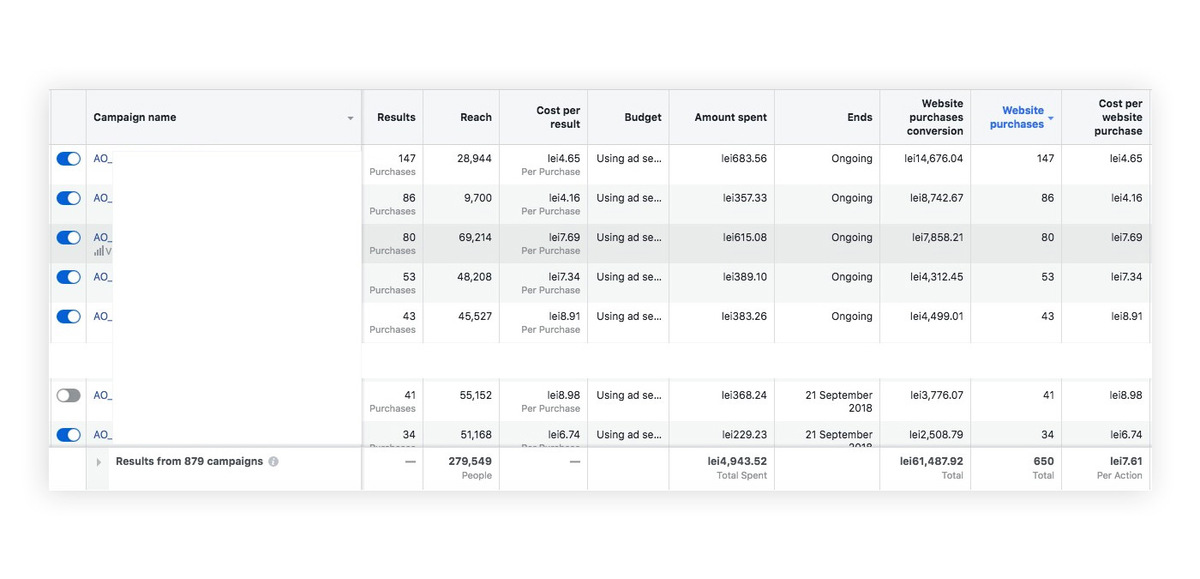Click the Cost per result column header

pos(557,117)
